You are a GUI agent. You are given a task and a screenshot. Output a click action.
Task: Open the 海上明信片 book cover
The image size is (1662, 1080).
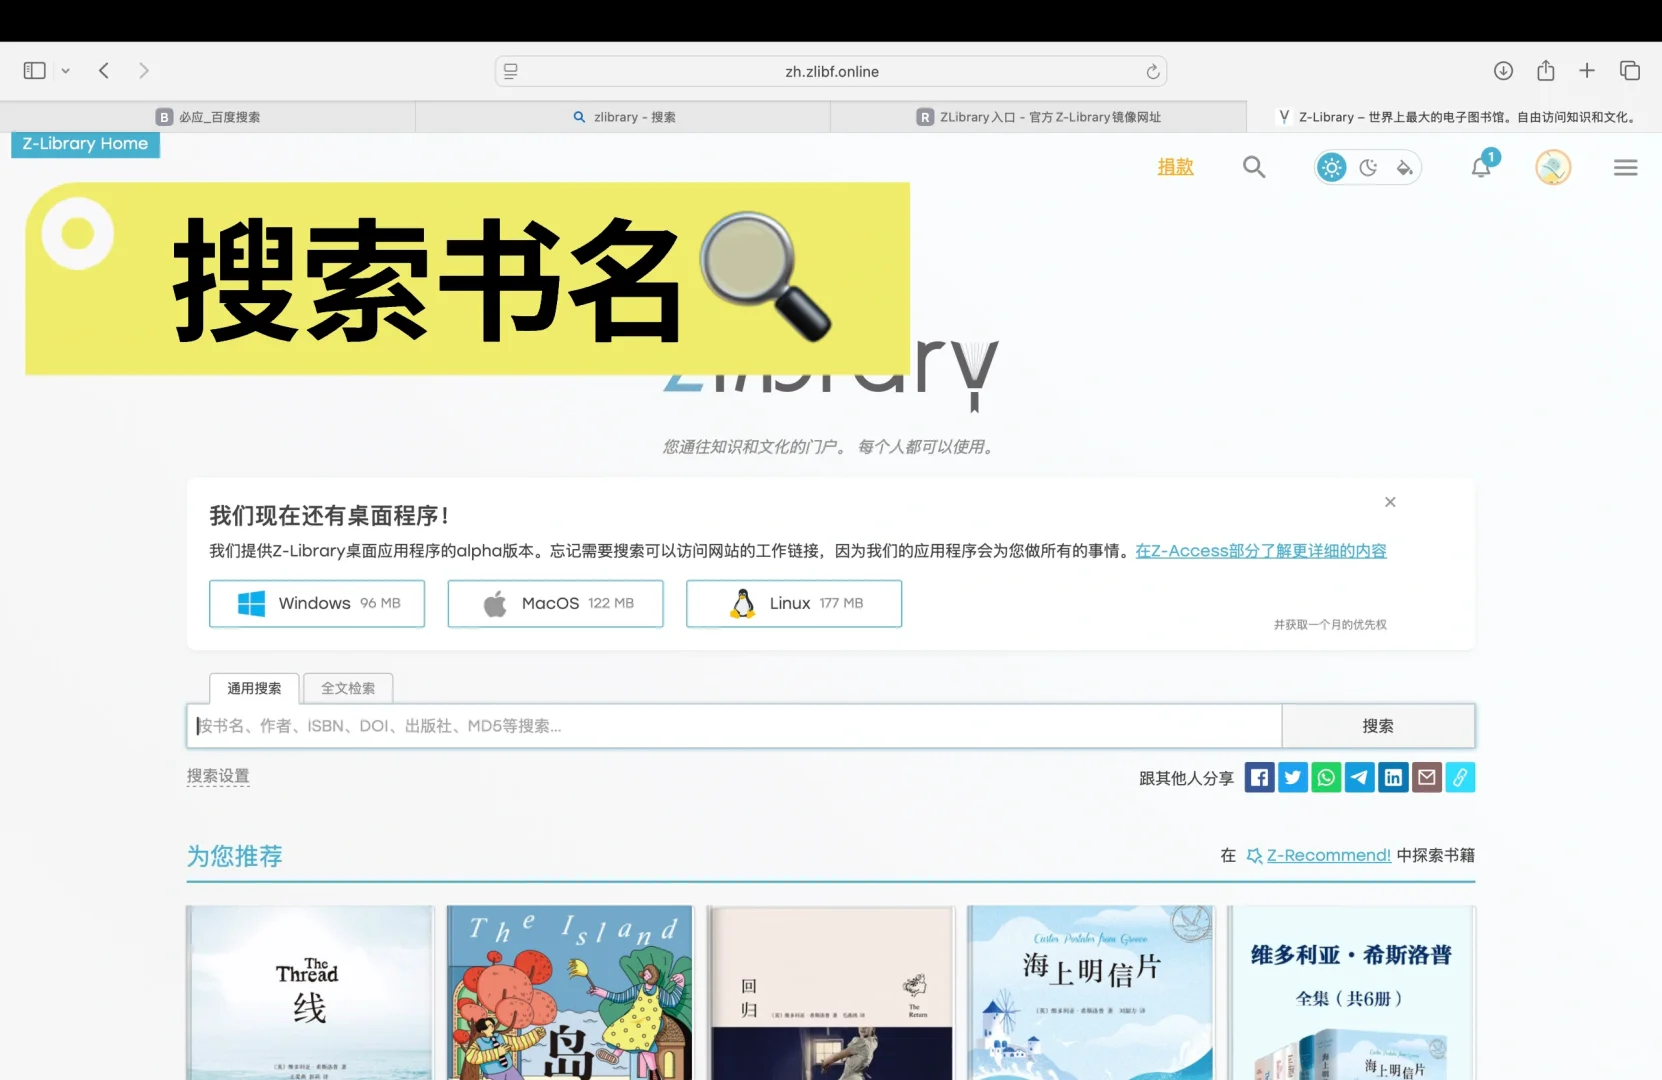(1091, 993)
